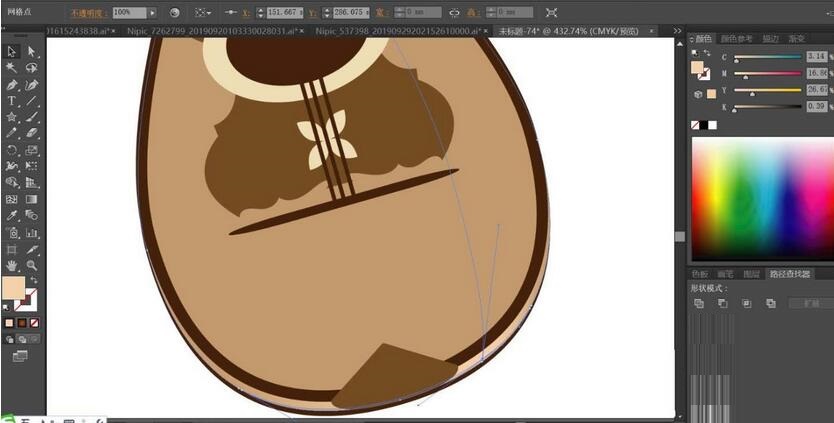The image size is (834, 423).
Task: Select the Magic Wand tool
Action: [x=12, y=68]
